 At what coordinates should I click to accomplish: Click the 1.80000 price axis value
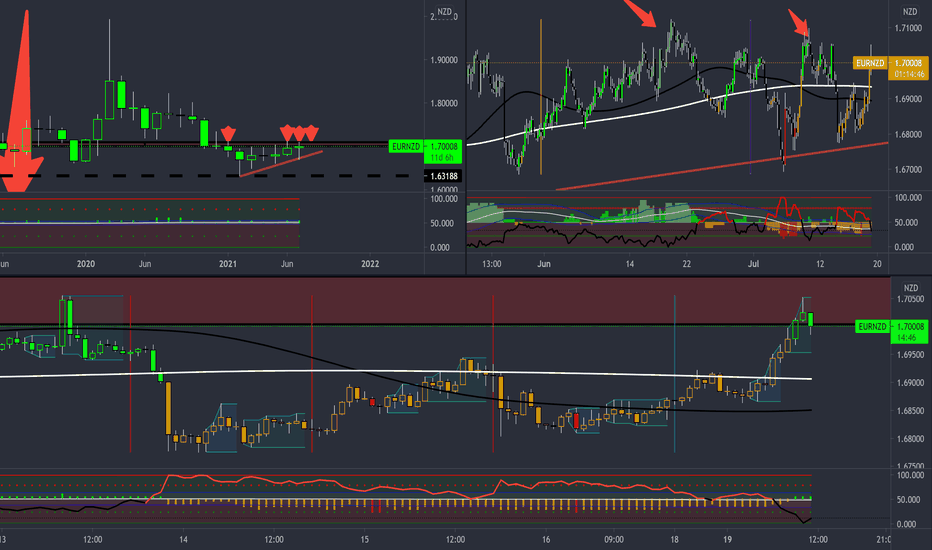point(444,103)
